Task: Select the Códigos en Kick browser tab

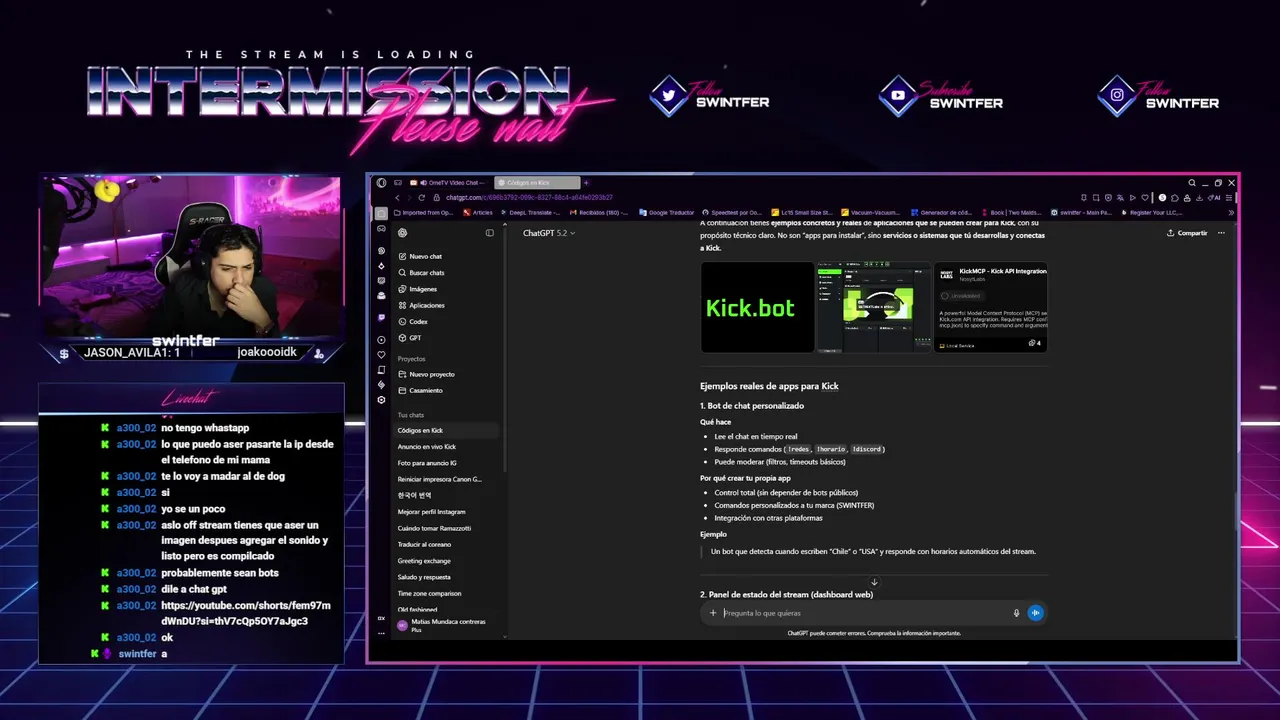Action: pos(537,183)
